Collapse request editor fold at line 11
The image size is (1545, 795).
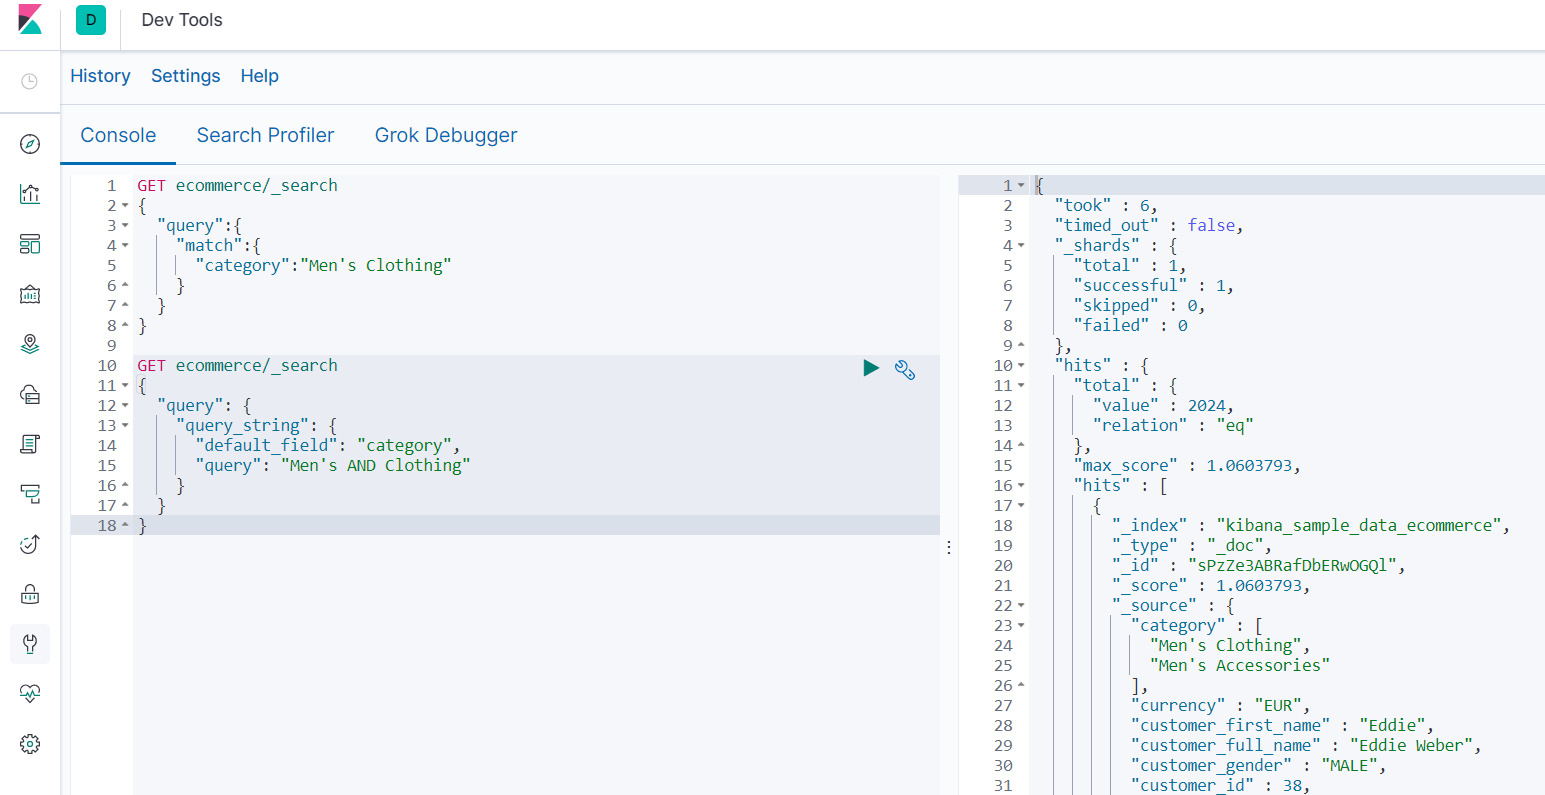pyautogui.click(x=125, y=386)
